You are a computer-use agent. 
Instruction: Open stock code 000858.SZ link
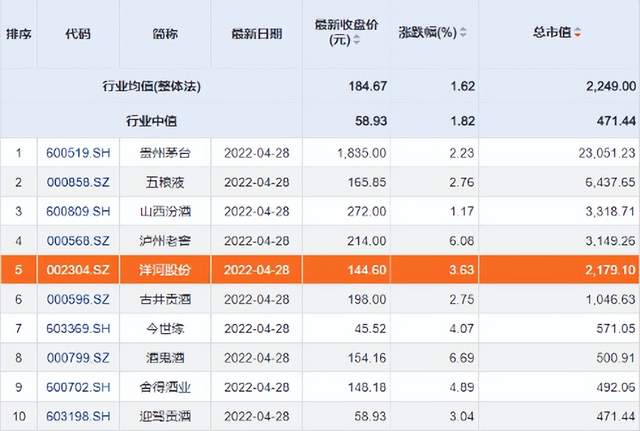point(78,182)
